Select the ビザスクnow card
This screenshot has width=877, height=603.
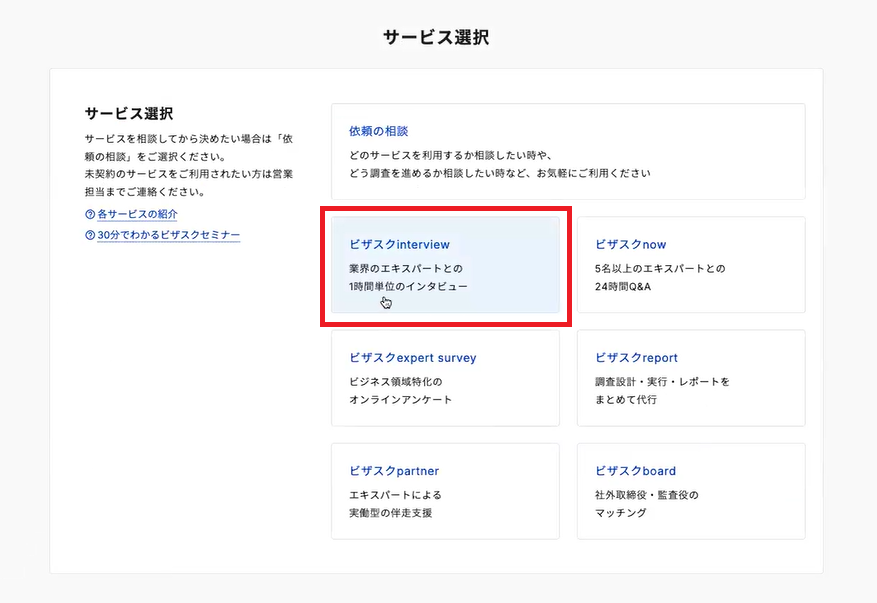pyautogui.click(x=691, y=265)
